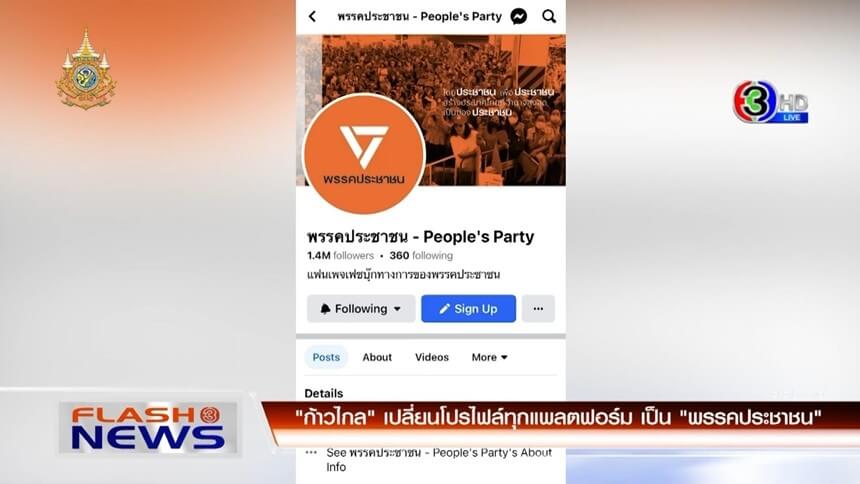Image resolution: width=860 pixels, height=484 pixels.
Task: Tap the back arrow in the header
Action: tap(312, 16)
